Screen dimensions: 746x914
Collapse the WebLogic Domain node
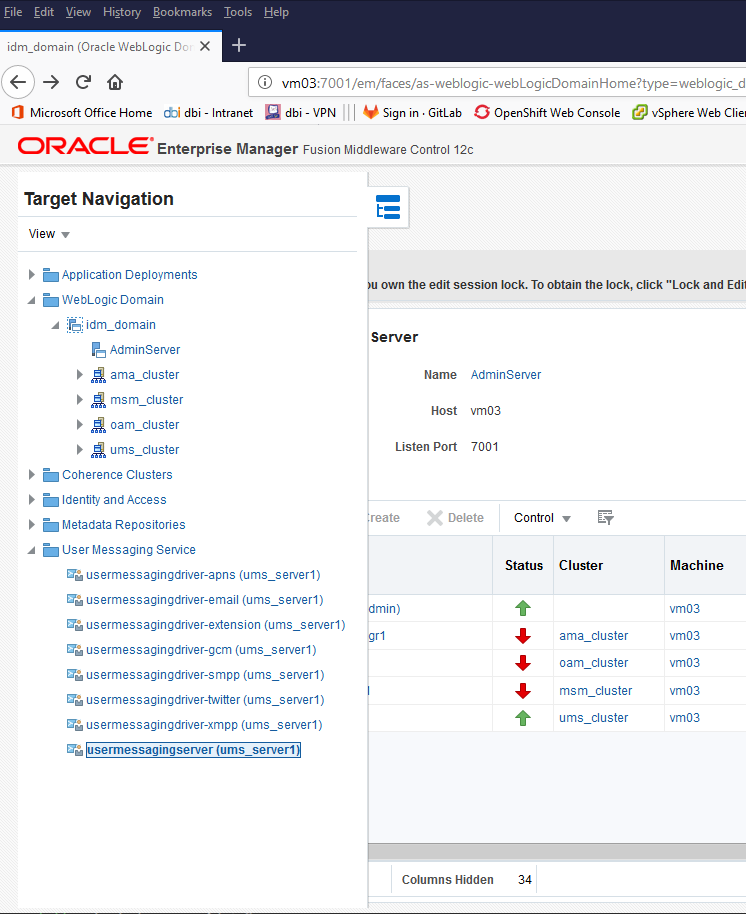31,300
